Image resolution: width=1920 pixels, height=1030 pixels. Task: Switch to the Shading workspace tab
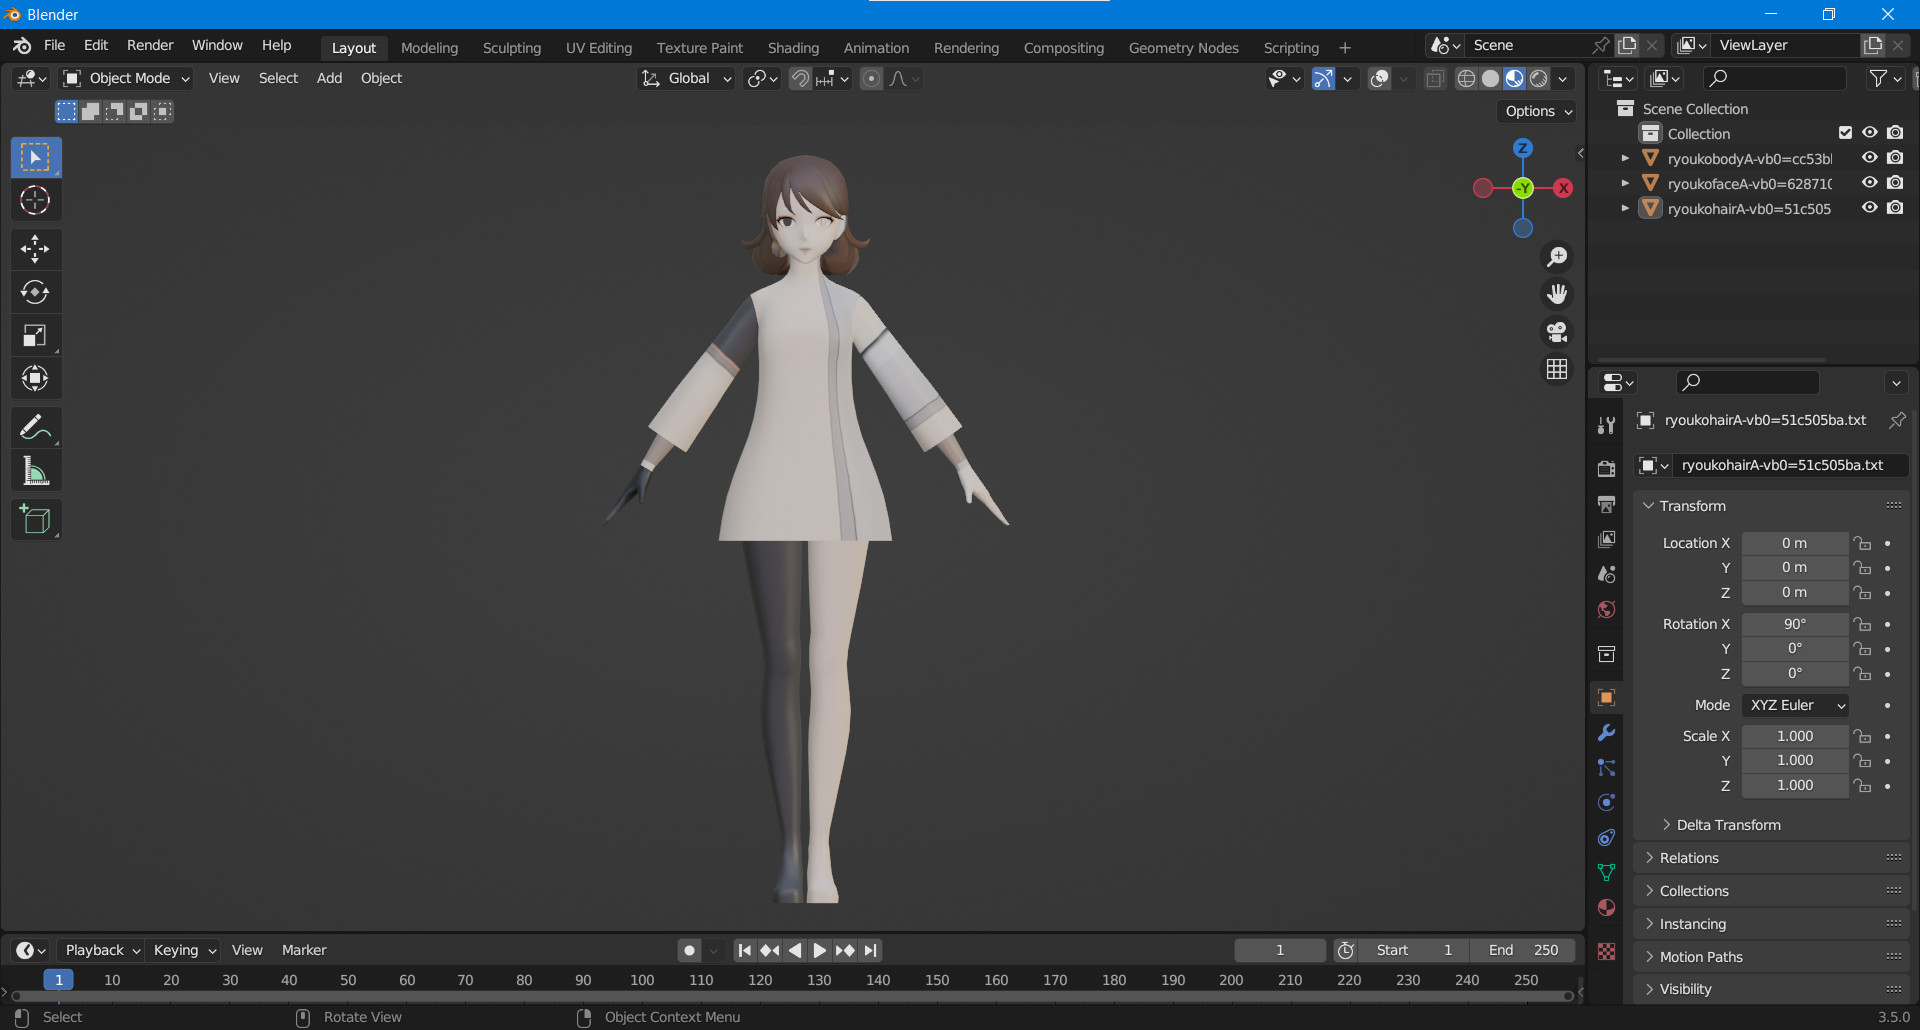tap(793, 48)
